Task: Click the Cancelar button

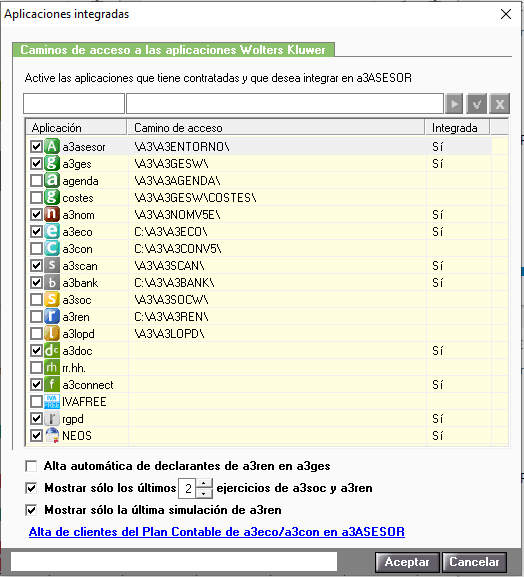Action: 474,562
